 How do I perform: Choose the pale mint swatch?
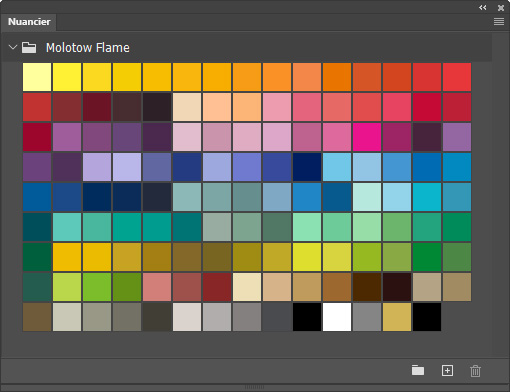(367, 197)
